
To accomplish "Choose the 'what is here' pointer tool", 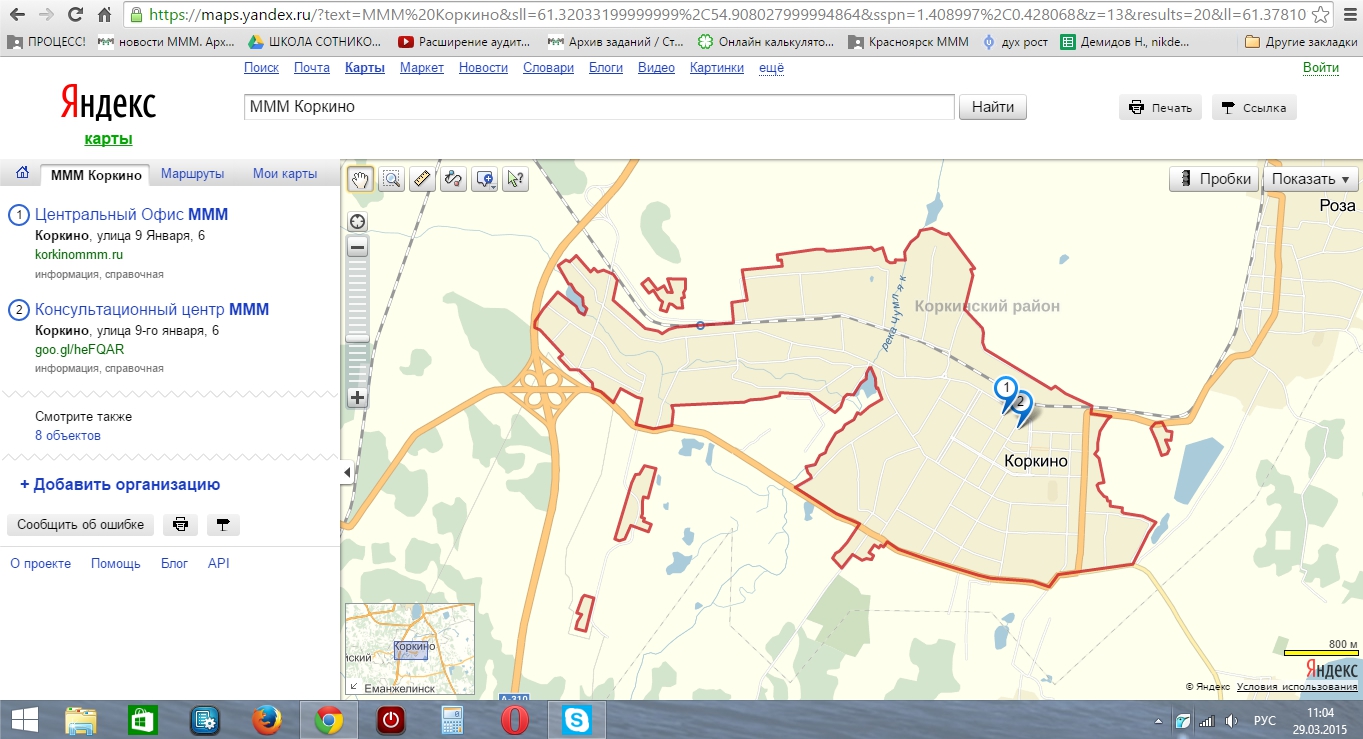I will click(515, 179).
